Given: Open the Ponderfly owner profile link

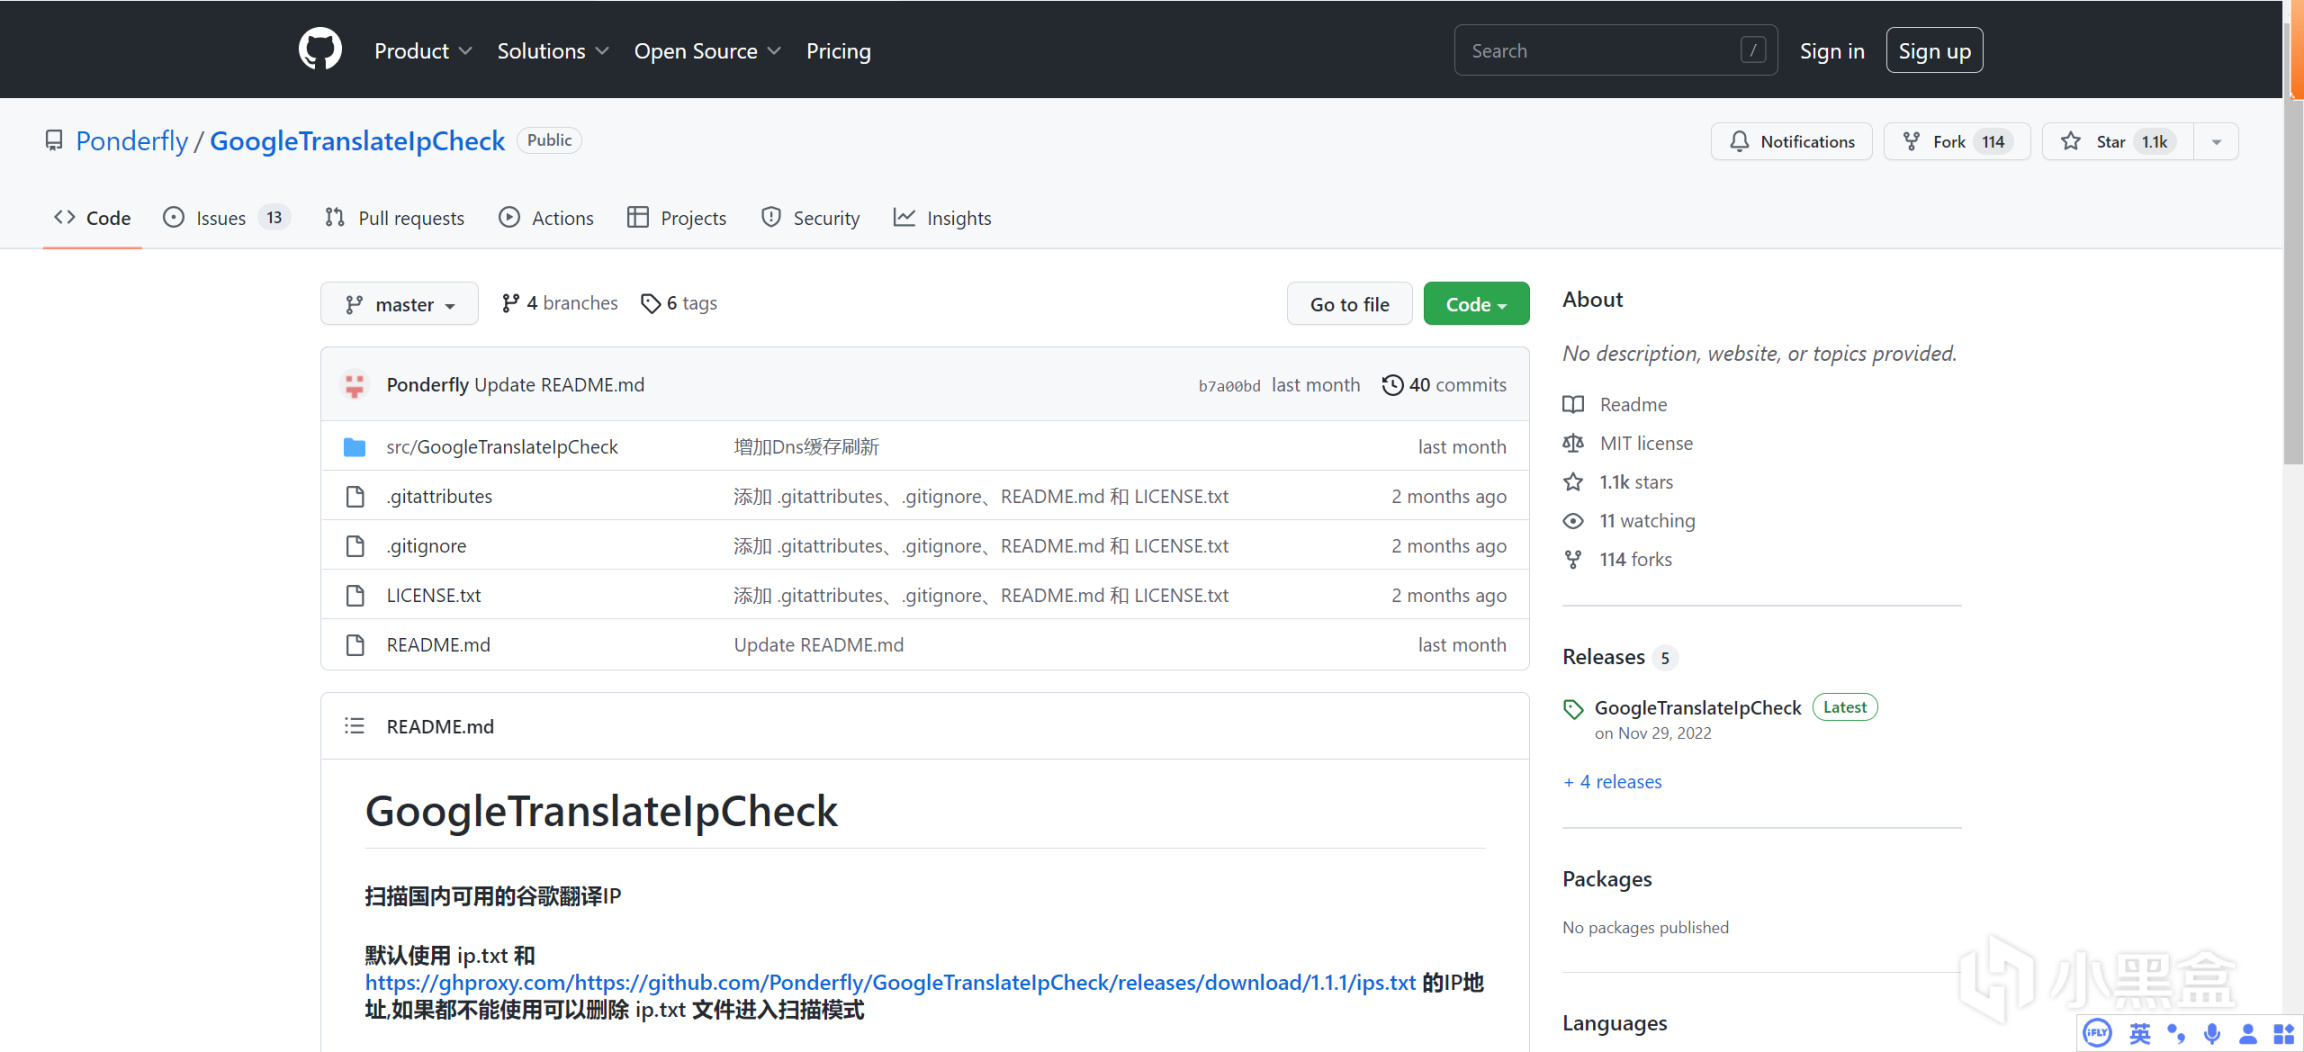Looking at the screenshot, I should coord(132,141).
